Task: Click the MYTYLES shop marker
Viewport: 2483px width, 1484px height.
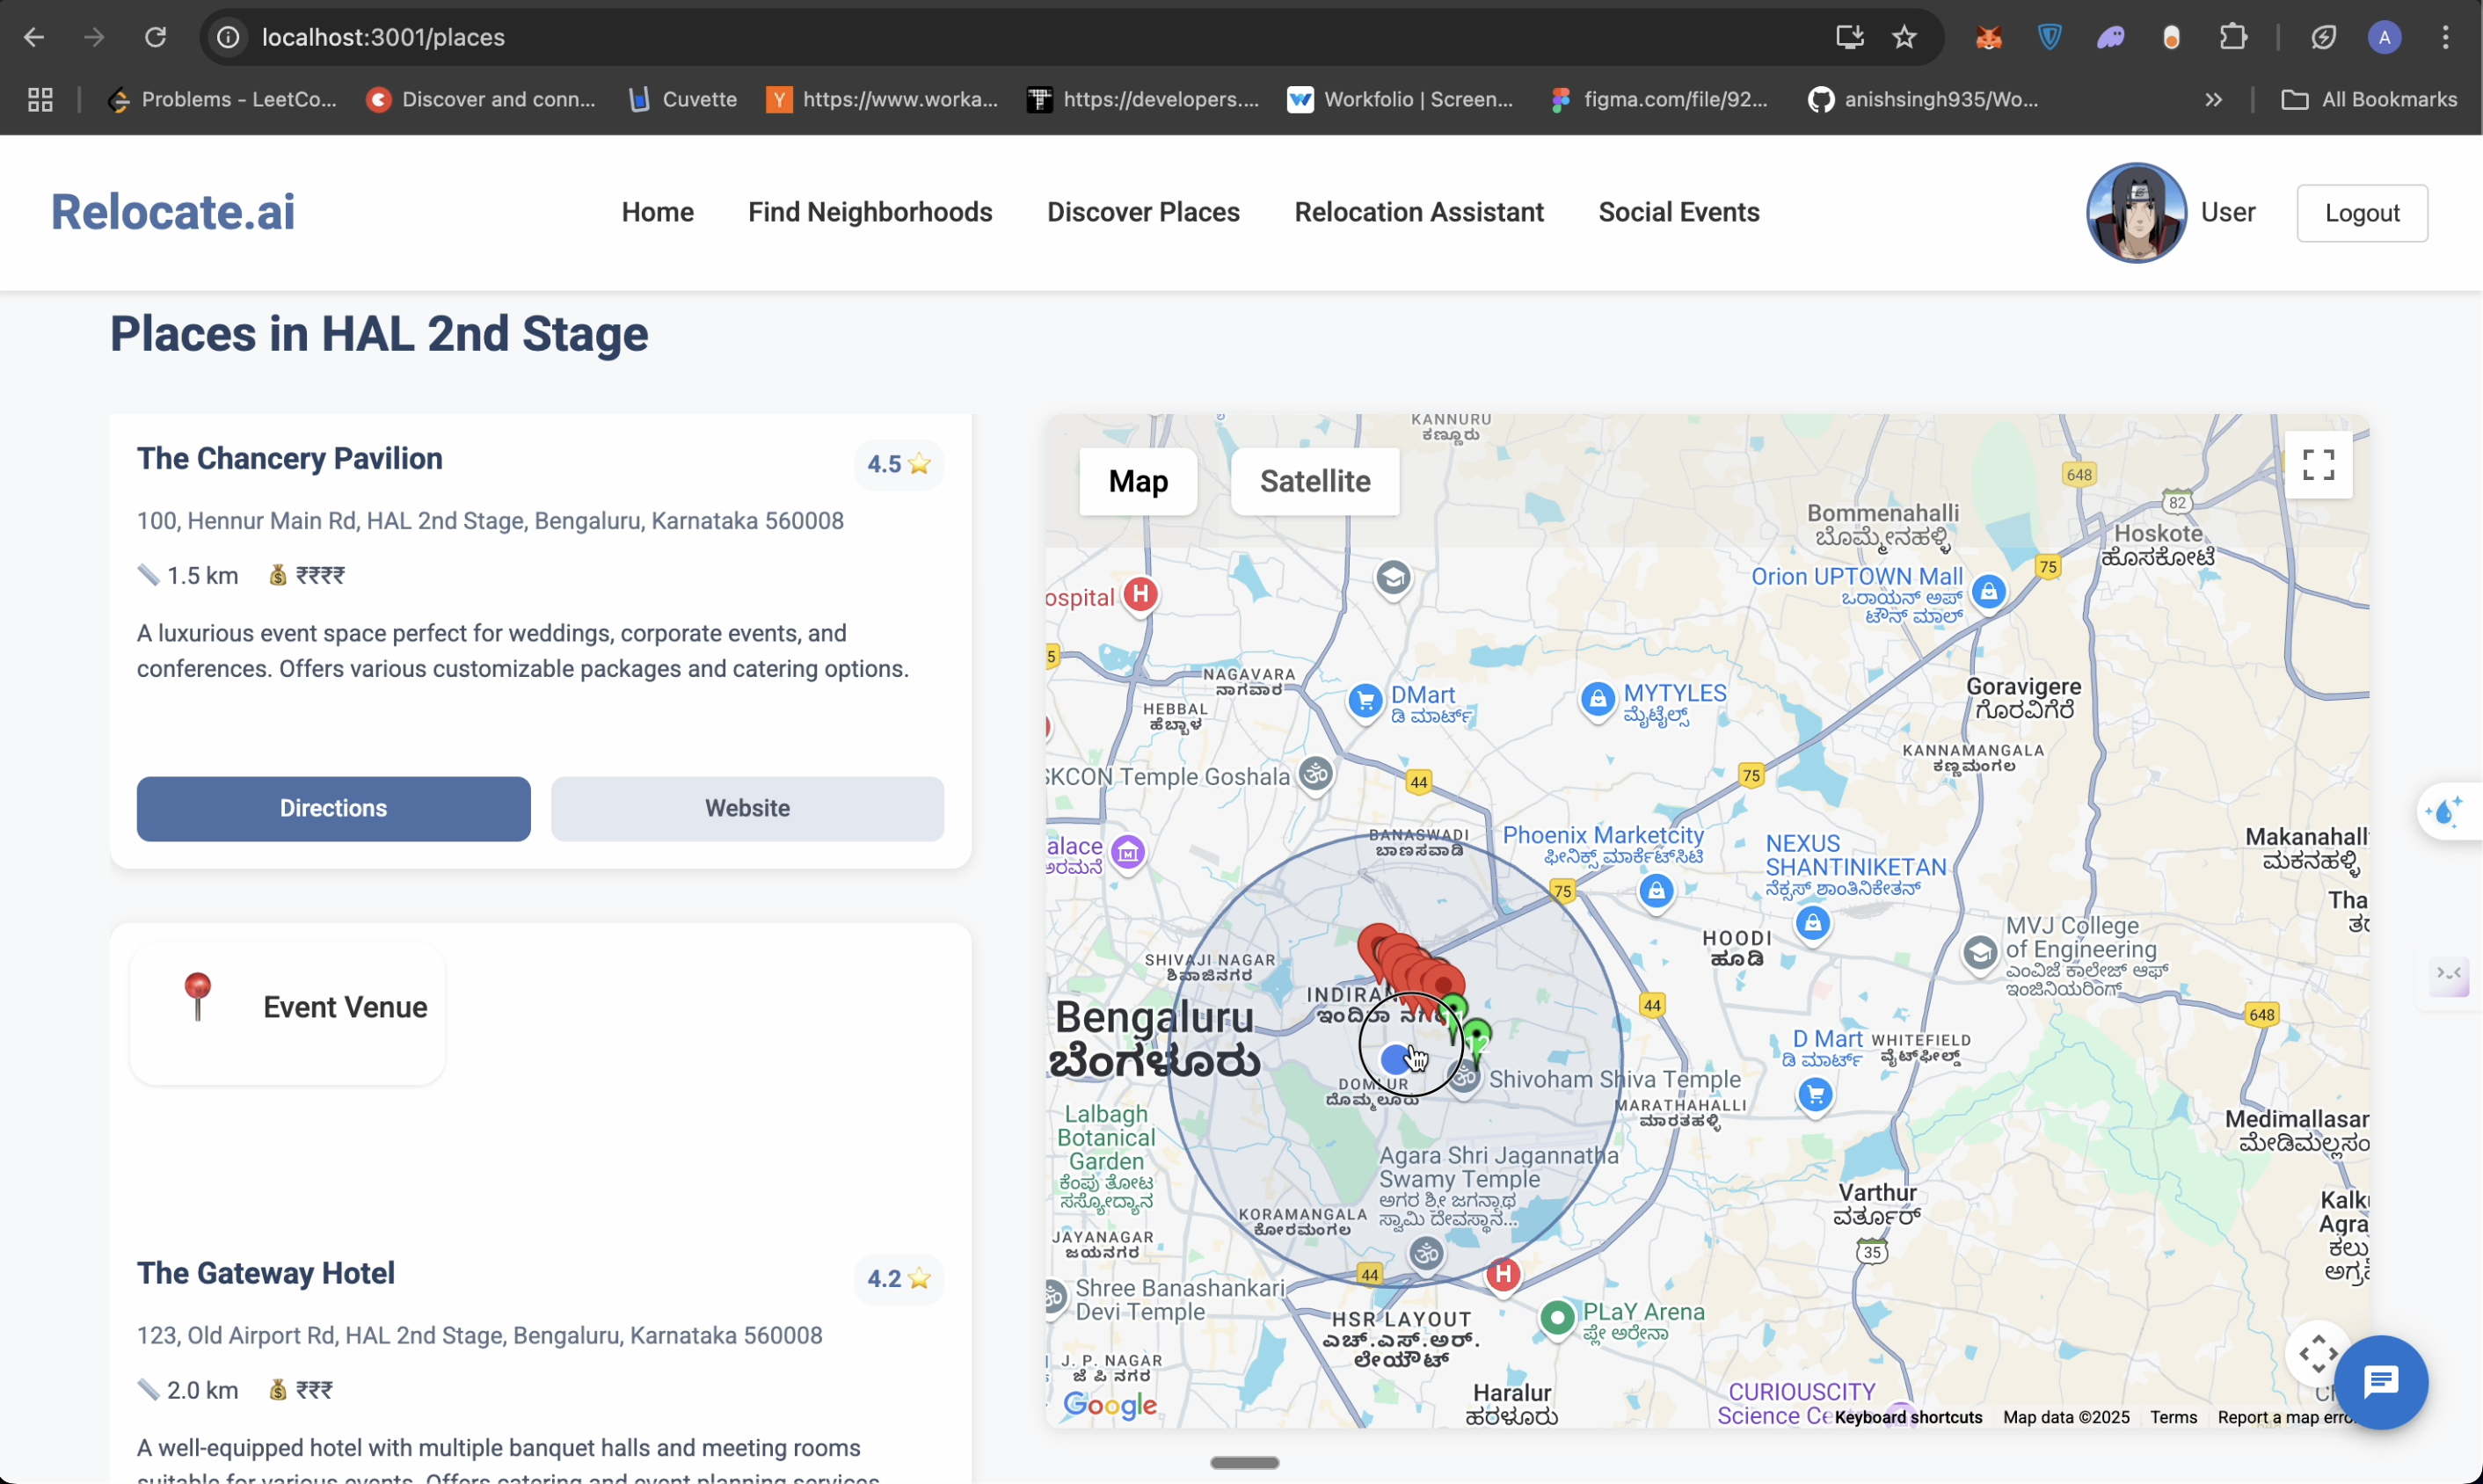Action: coord(1597,699)
